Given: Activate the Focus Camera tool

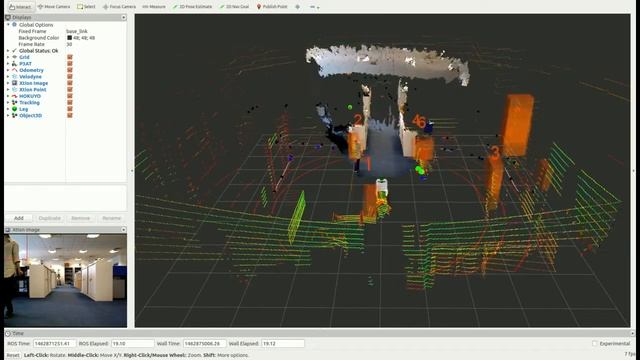Looking at the screenshot, I should tap(119, 7).
